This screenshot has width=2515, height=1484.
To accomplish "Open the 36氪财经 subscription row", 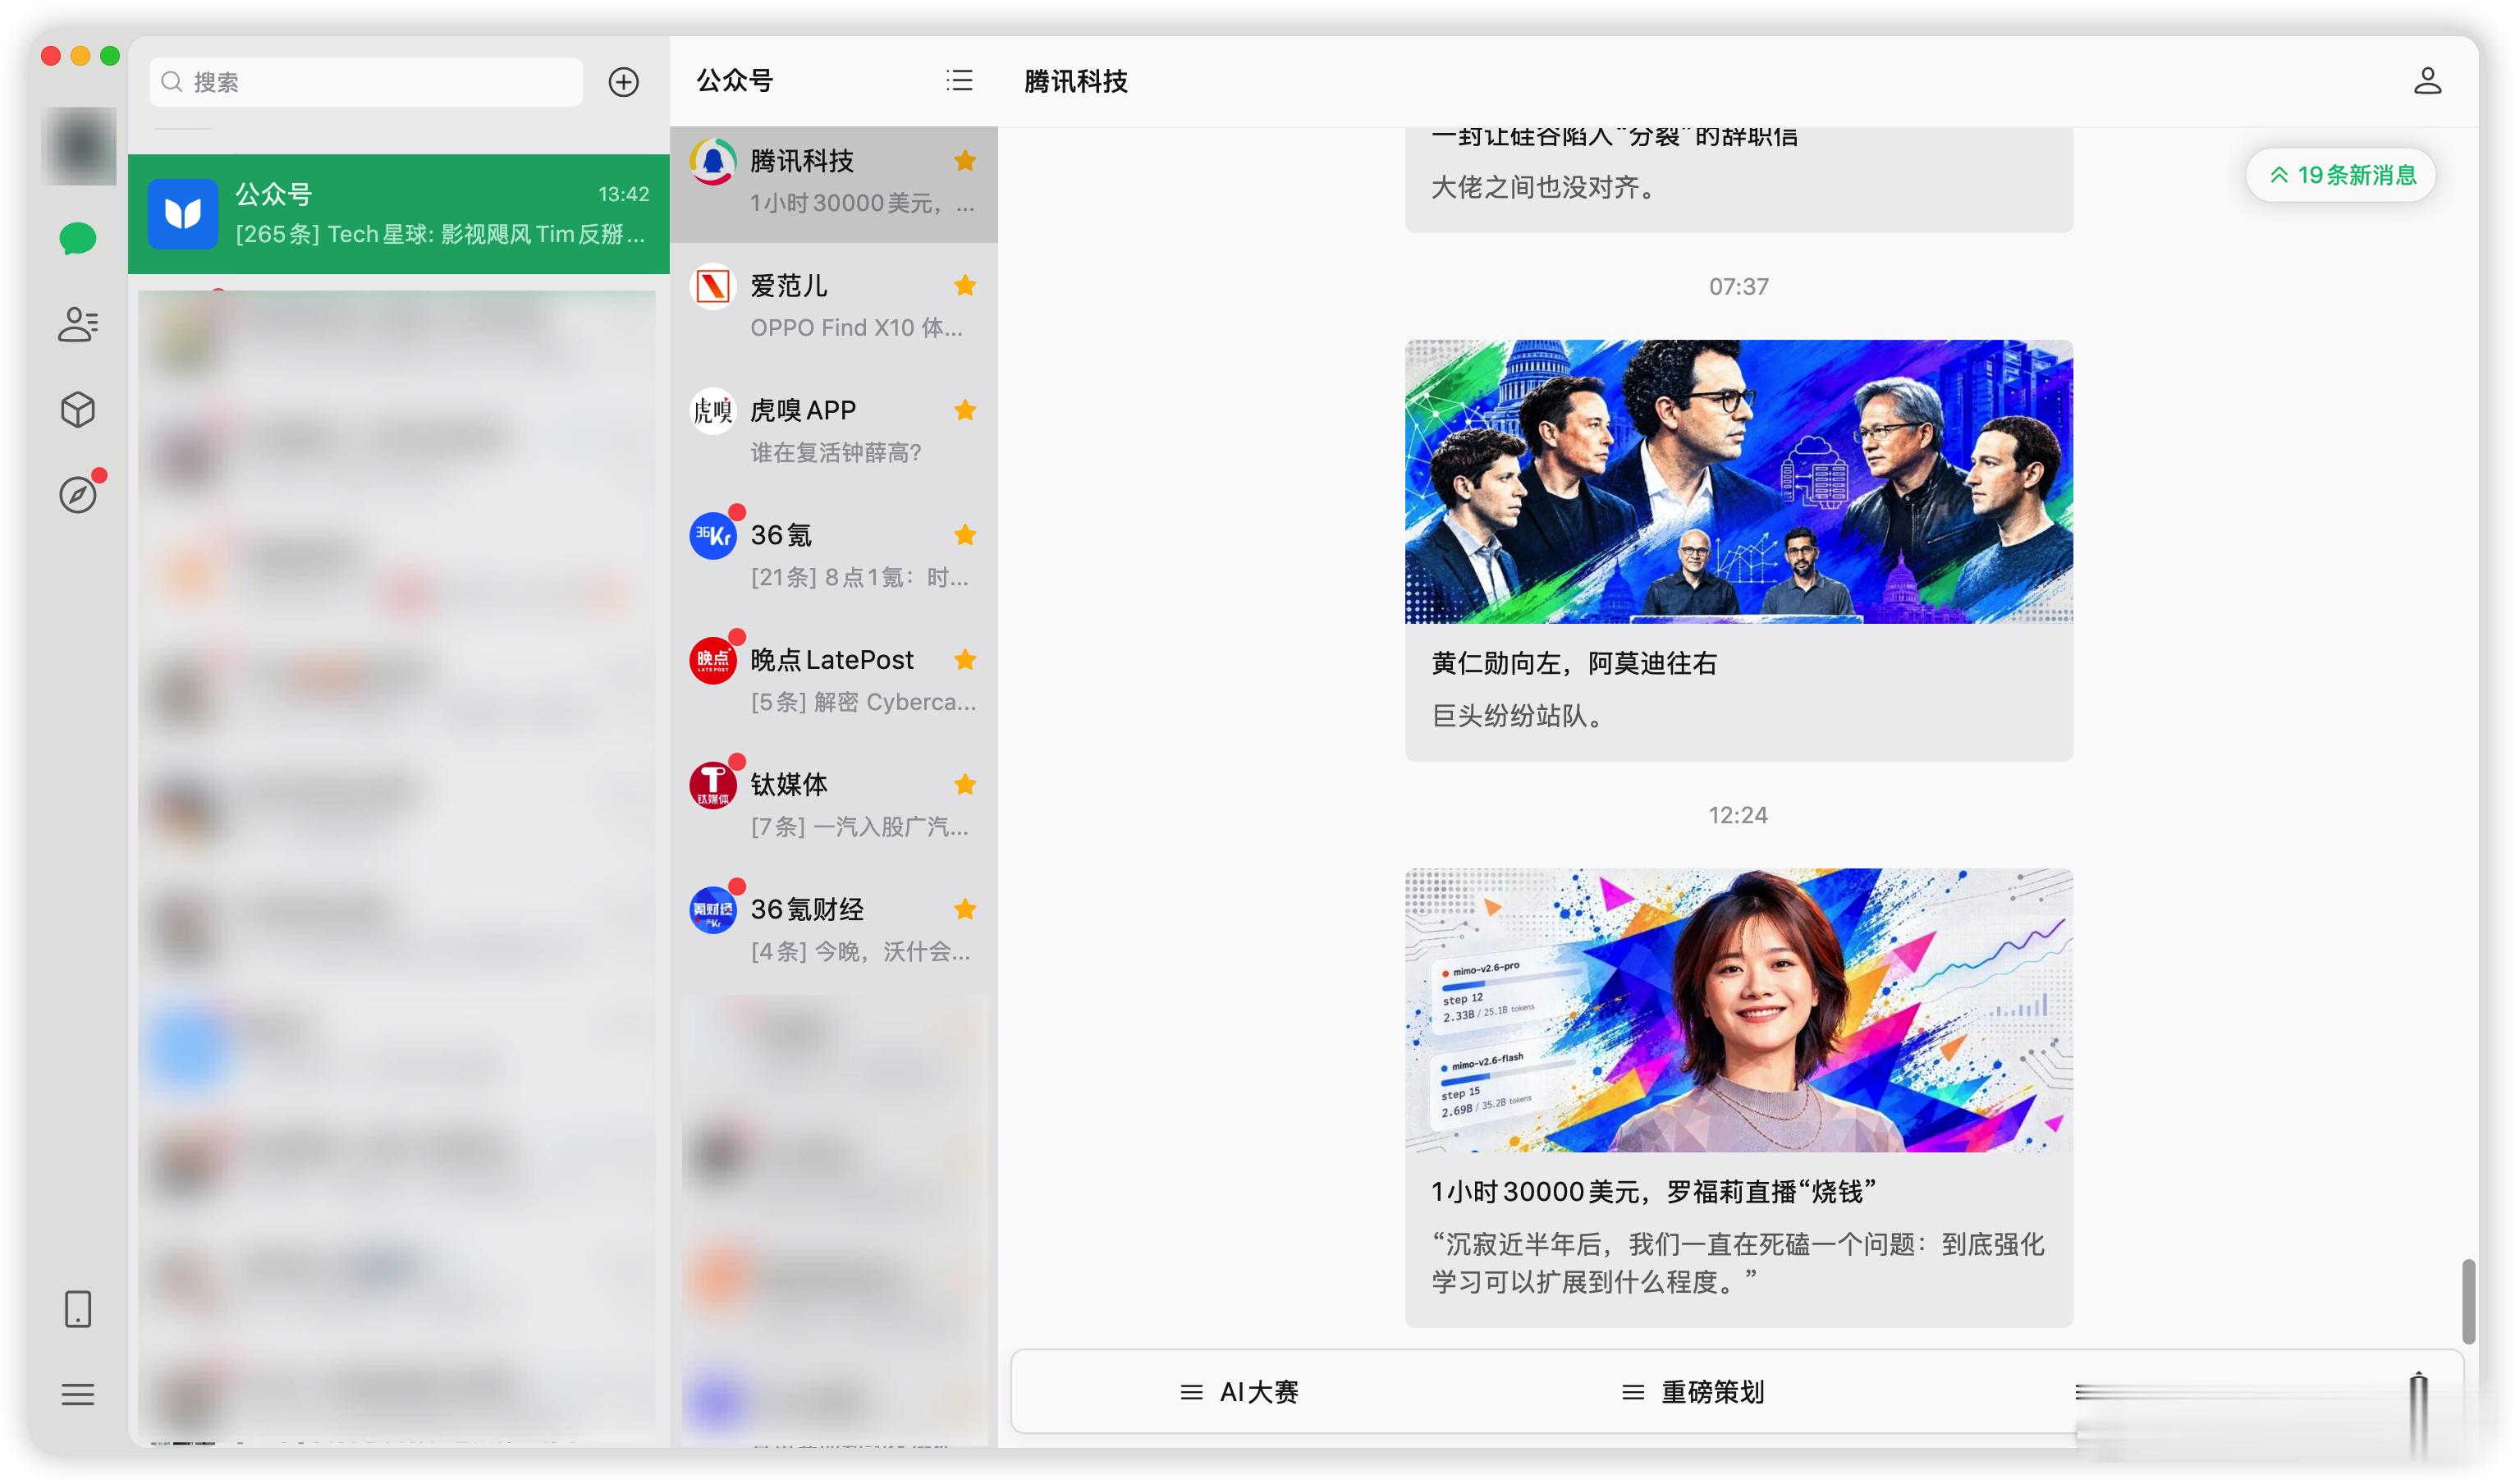I will click(x=834, y=930).
